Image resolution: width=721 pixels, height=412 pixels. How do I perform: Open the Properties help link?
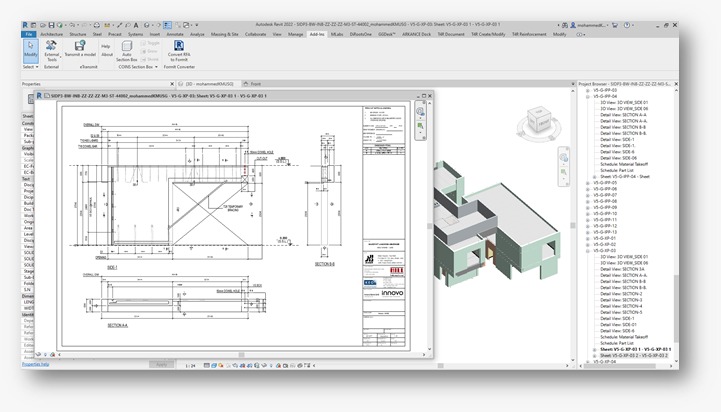click(x=35, y=364)
